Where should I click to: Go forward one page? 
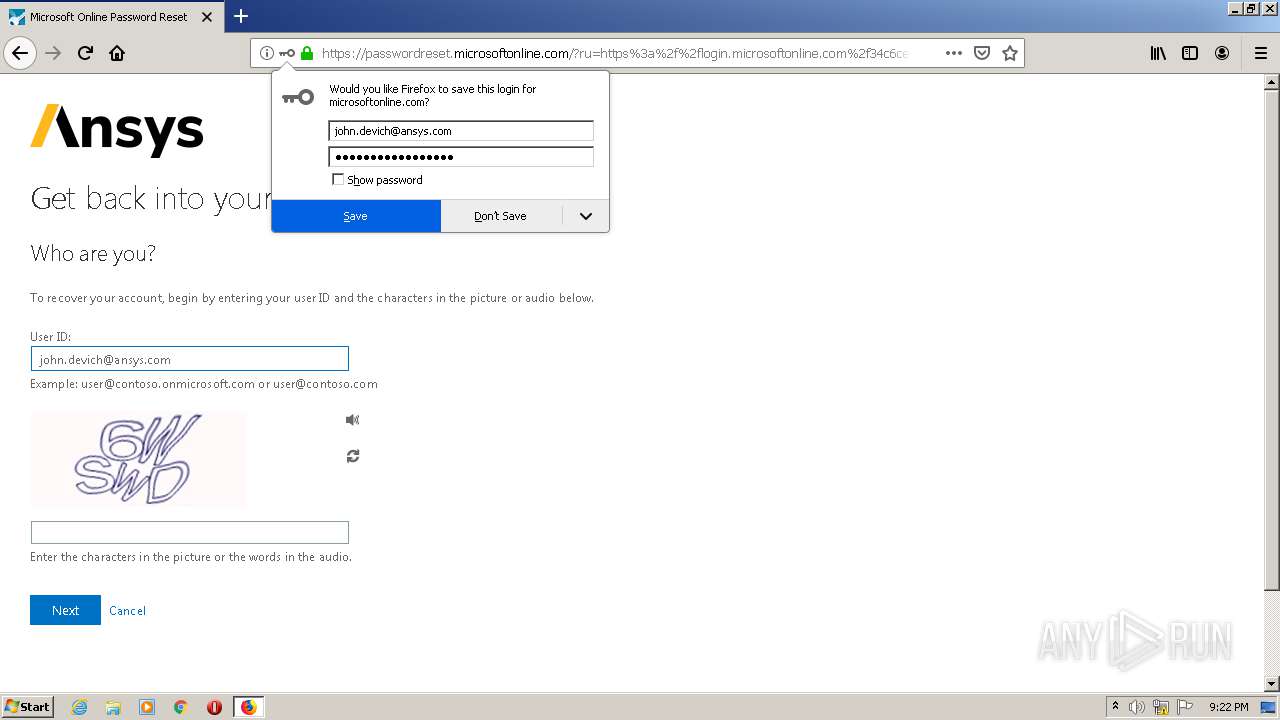tap(54, 53)
